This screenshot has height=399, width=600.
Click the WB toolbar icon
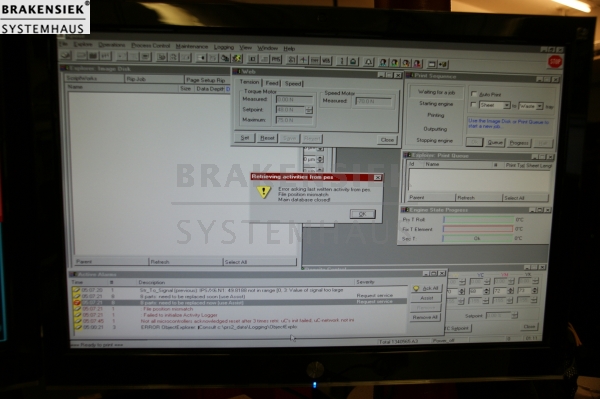[326, 60]
